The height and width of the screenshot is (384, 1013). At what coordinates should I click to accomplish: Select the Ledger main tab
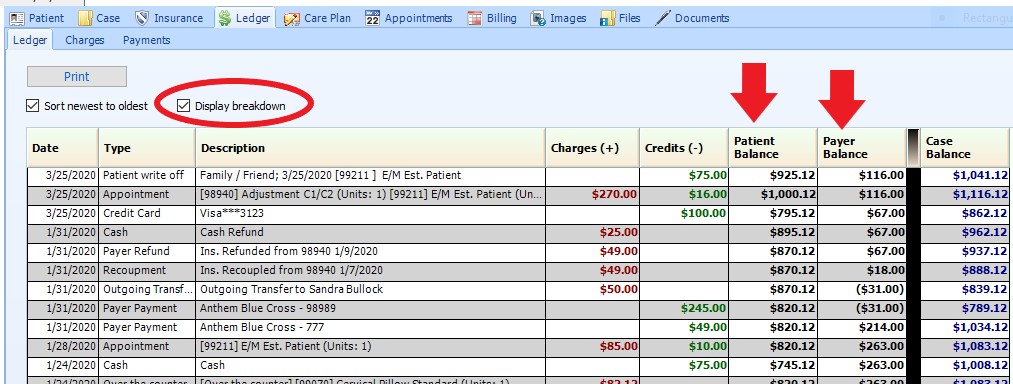[x=245, y=18]
